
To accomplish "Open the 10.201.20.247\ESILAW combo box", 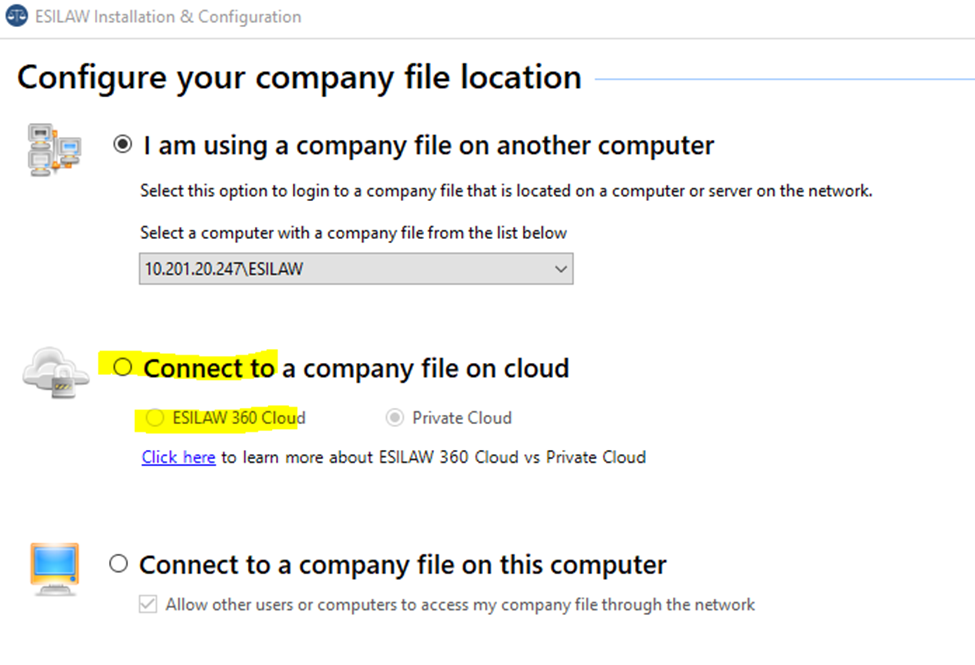I will pos(356,269).
